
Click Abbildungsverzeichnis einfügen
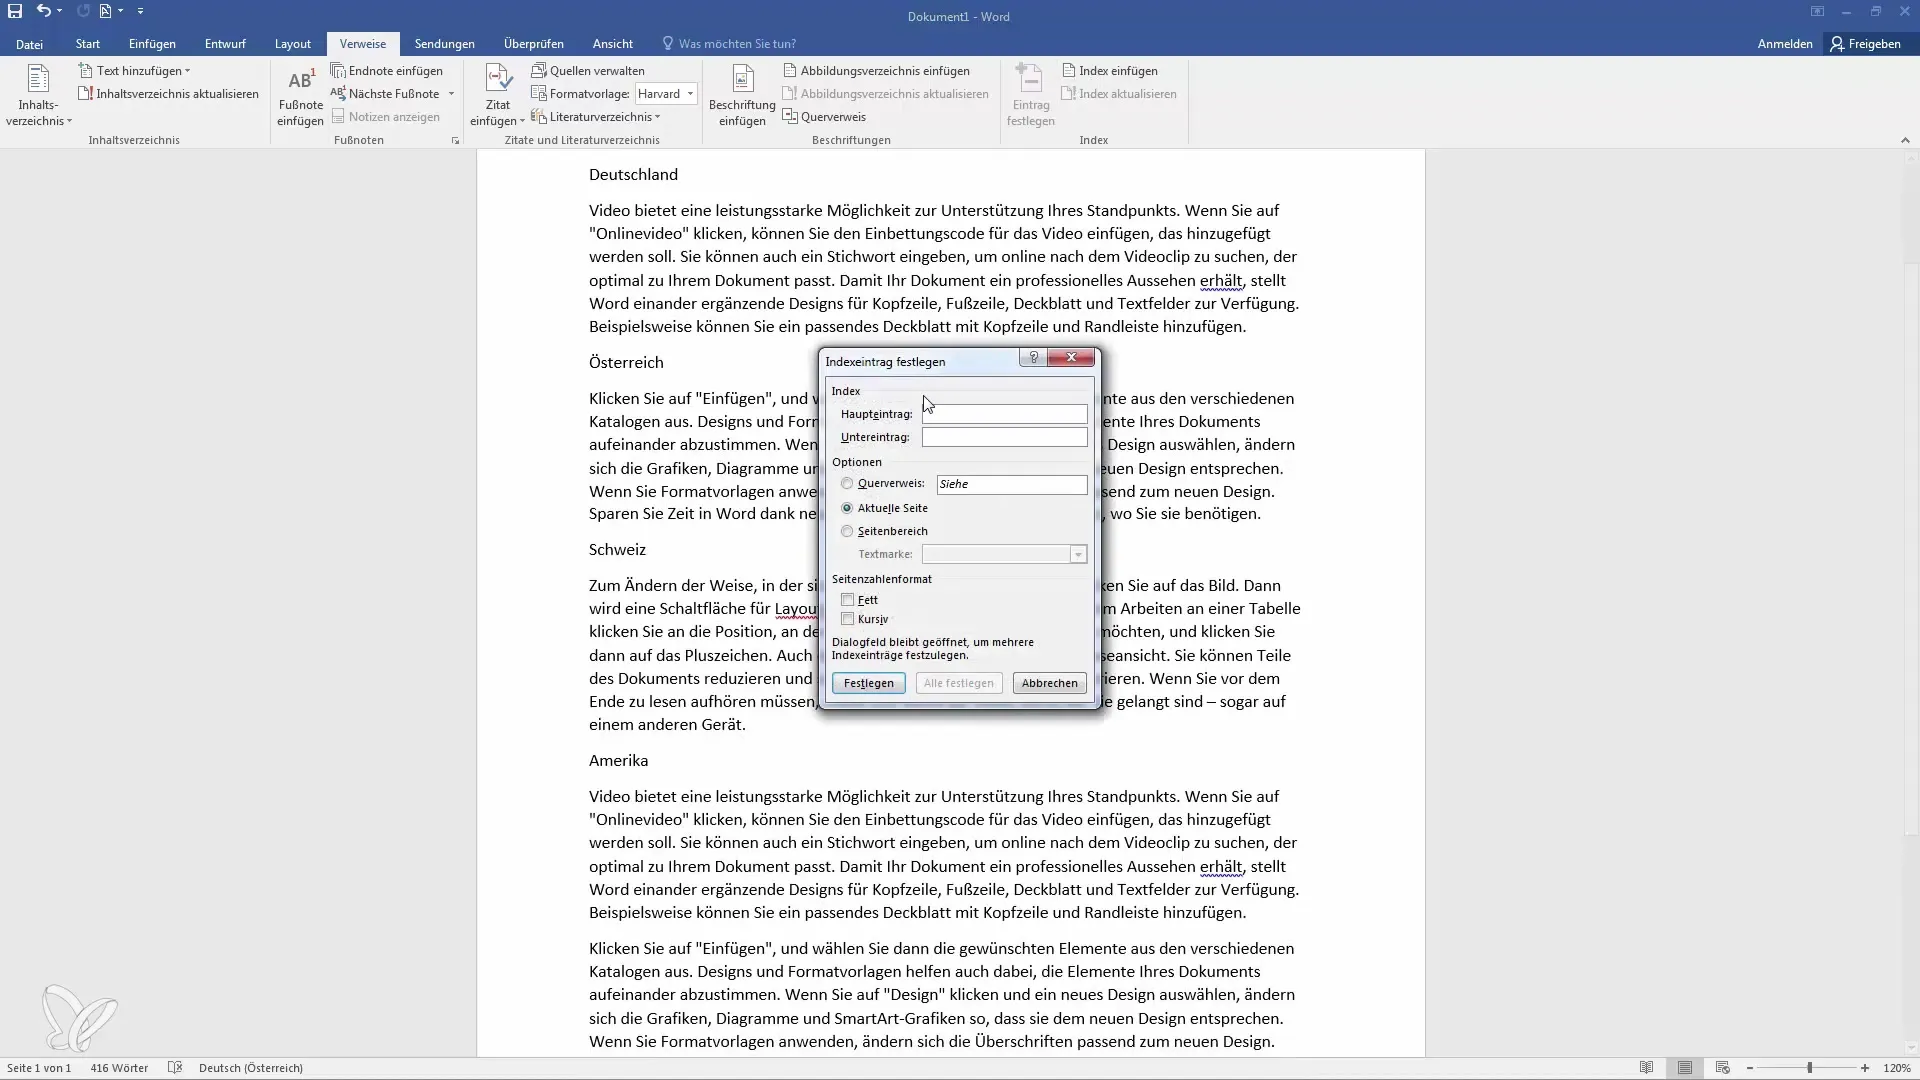pyautogui.click(x=876, y=71)
